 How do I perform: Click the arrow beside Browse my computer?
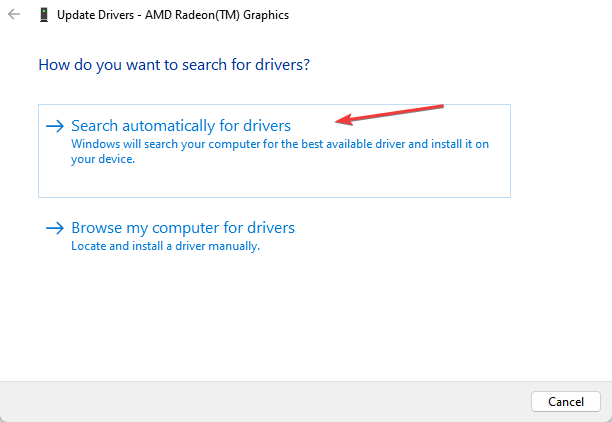55,228
